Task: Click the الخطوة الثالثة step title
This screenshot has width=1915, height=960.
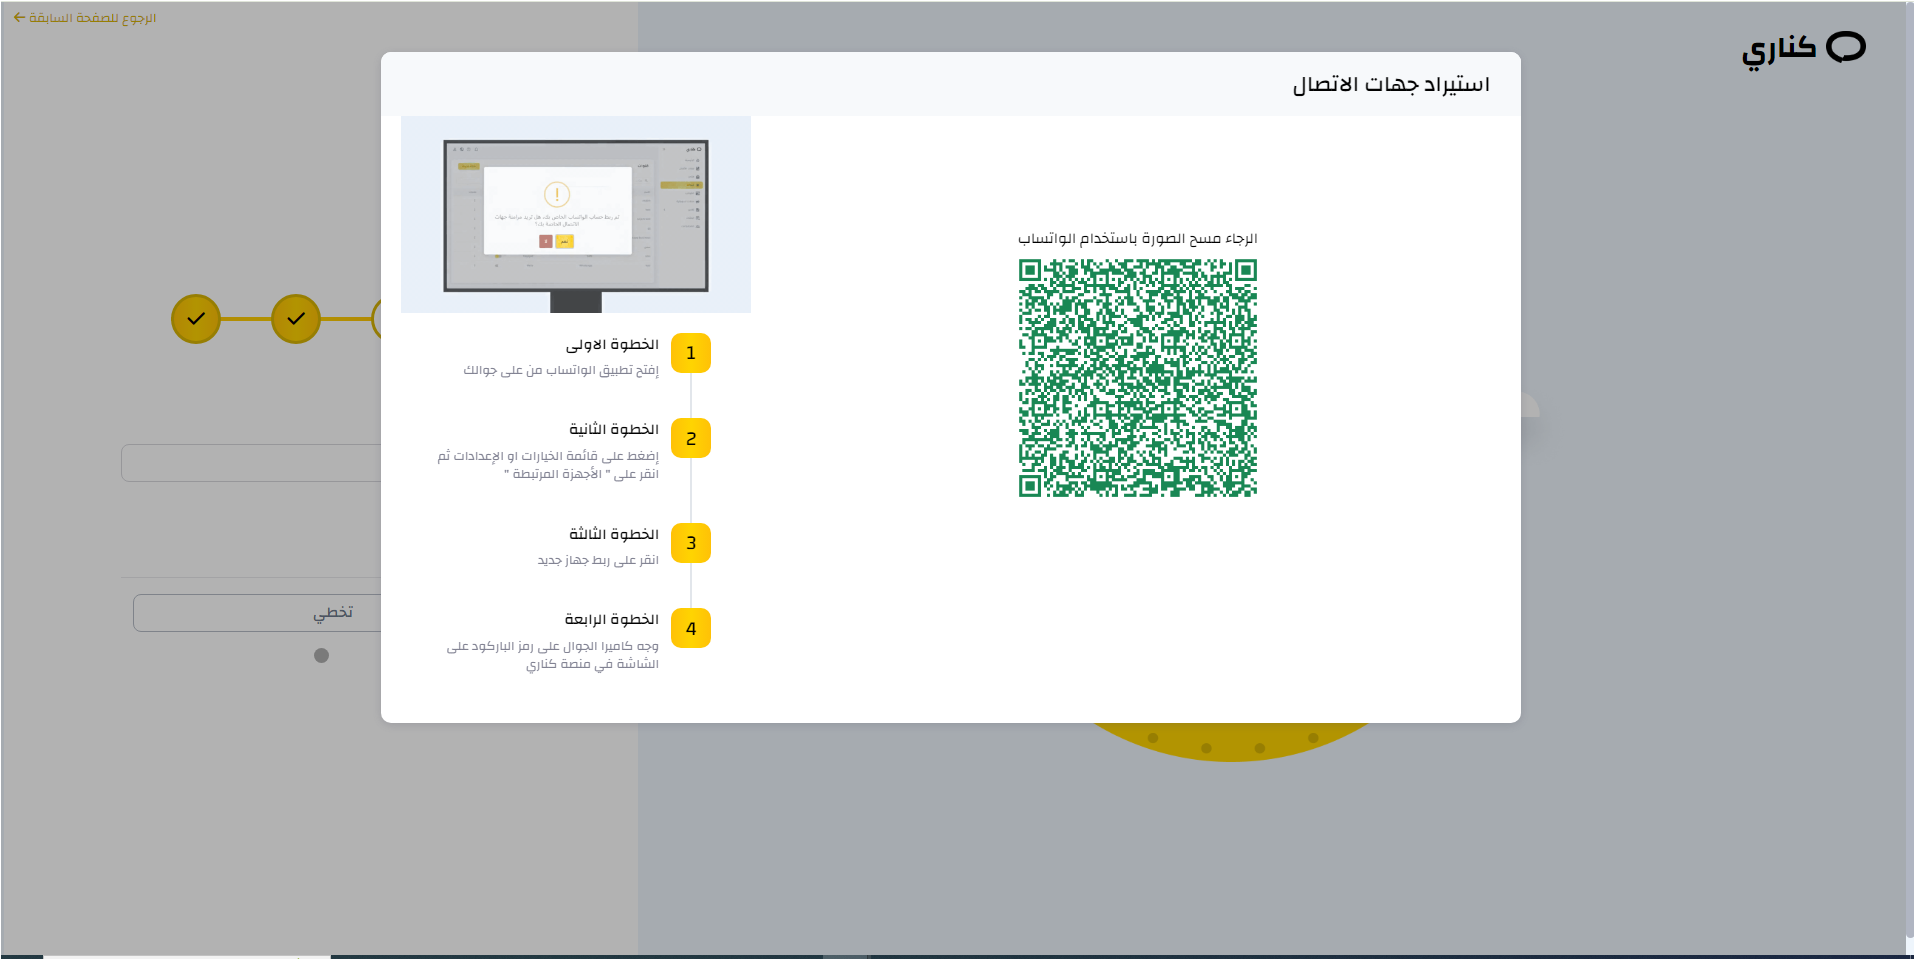Action: pyautogui.click(x=614, y=535)
